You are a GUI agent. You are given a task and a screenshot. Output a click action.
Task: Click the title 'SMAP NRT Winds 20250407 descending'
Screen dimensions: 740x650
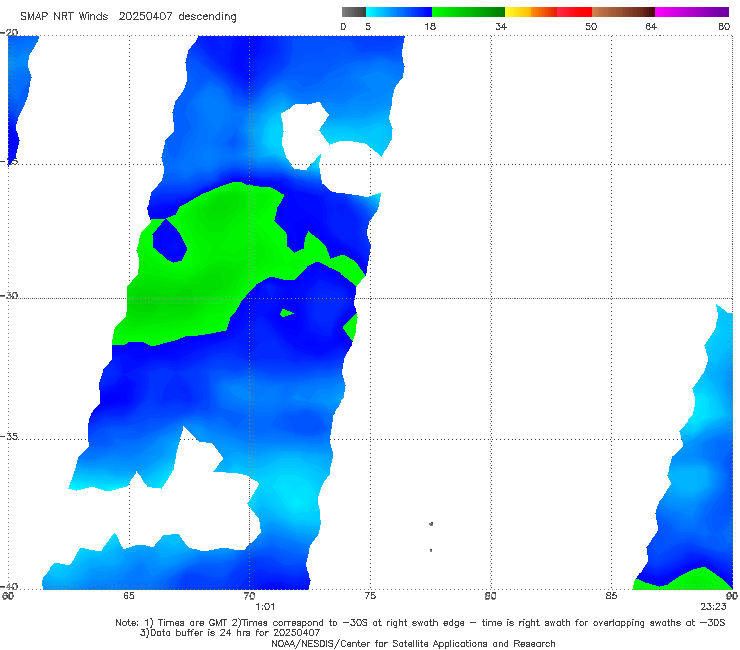tap(128, 16)
